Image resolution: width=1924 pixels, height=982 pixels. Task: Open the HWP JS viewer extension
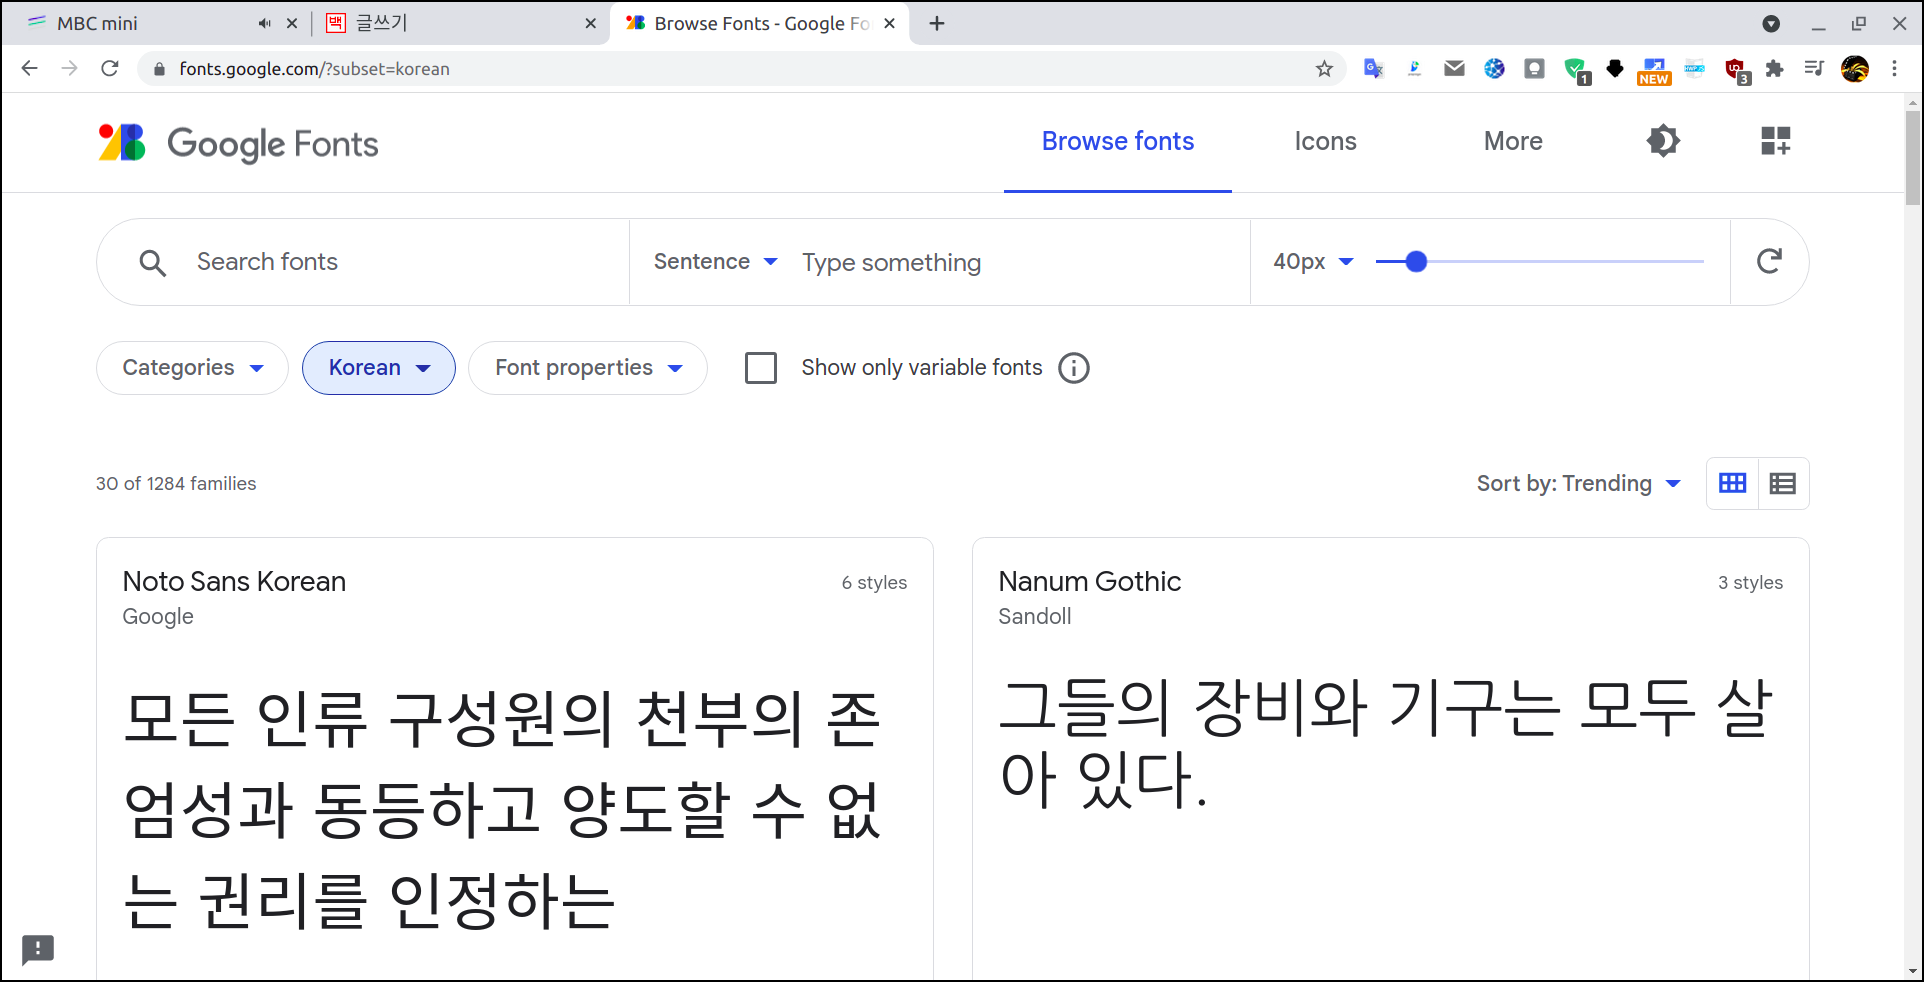[1695, 69]
